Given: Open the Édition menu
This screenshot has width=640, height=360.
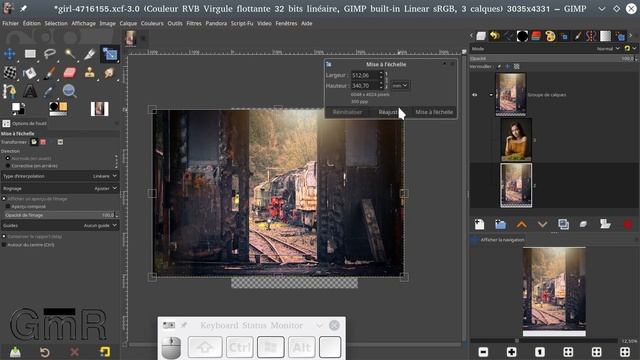Looking at the screenshot, I should 31,24.
